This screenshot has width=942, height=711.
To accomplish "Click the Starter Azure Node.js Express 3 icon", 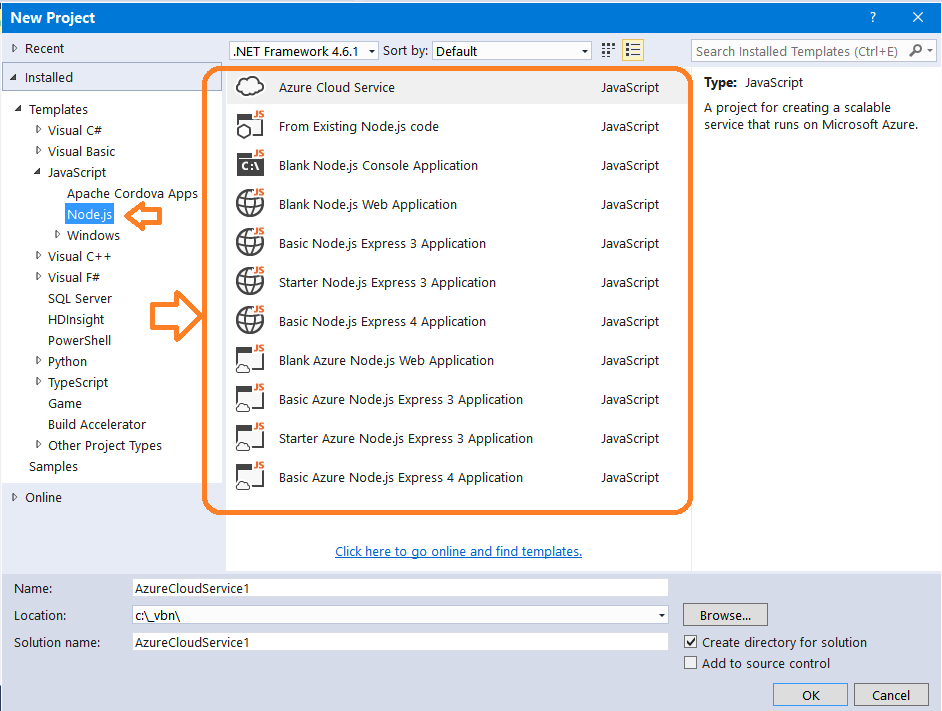I will coord(250,437).
